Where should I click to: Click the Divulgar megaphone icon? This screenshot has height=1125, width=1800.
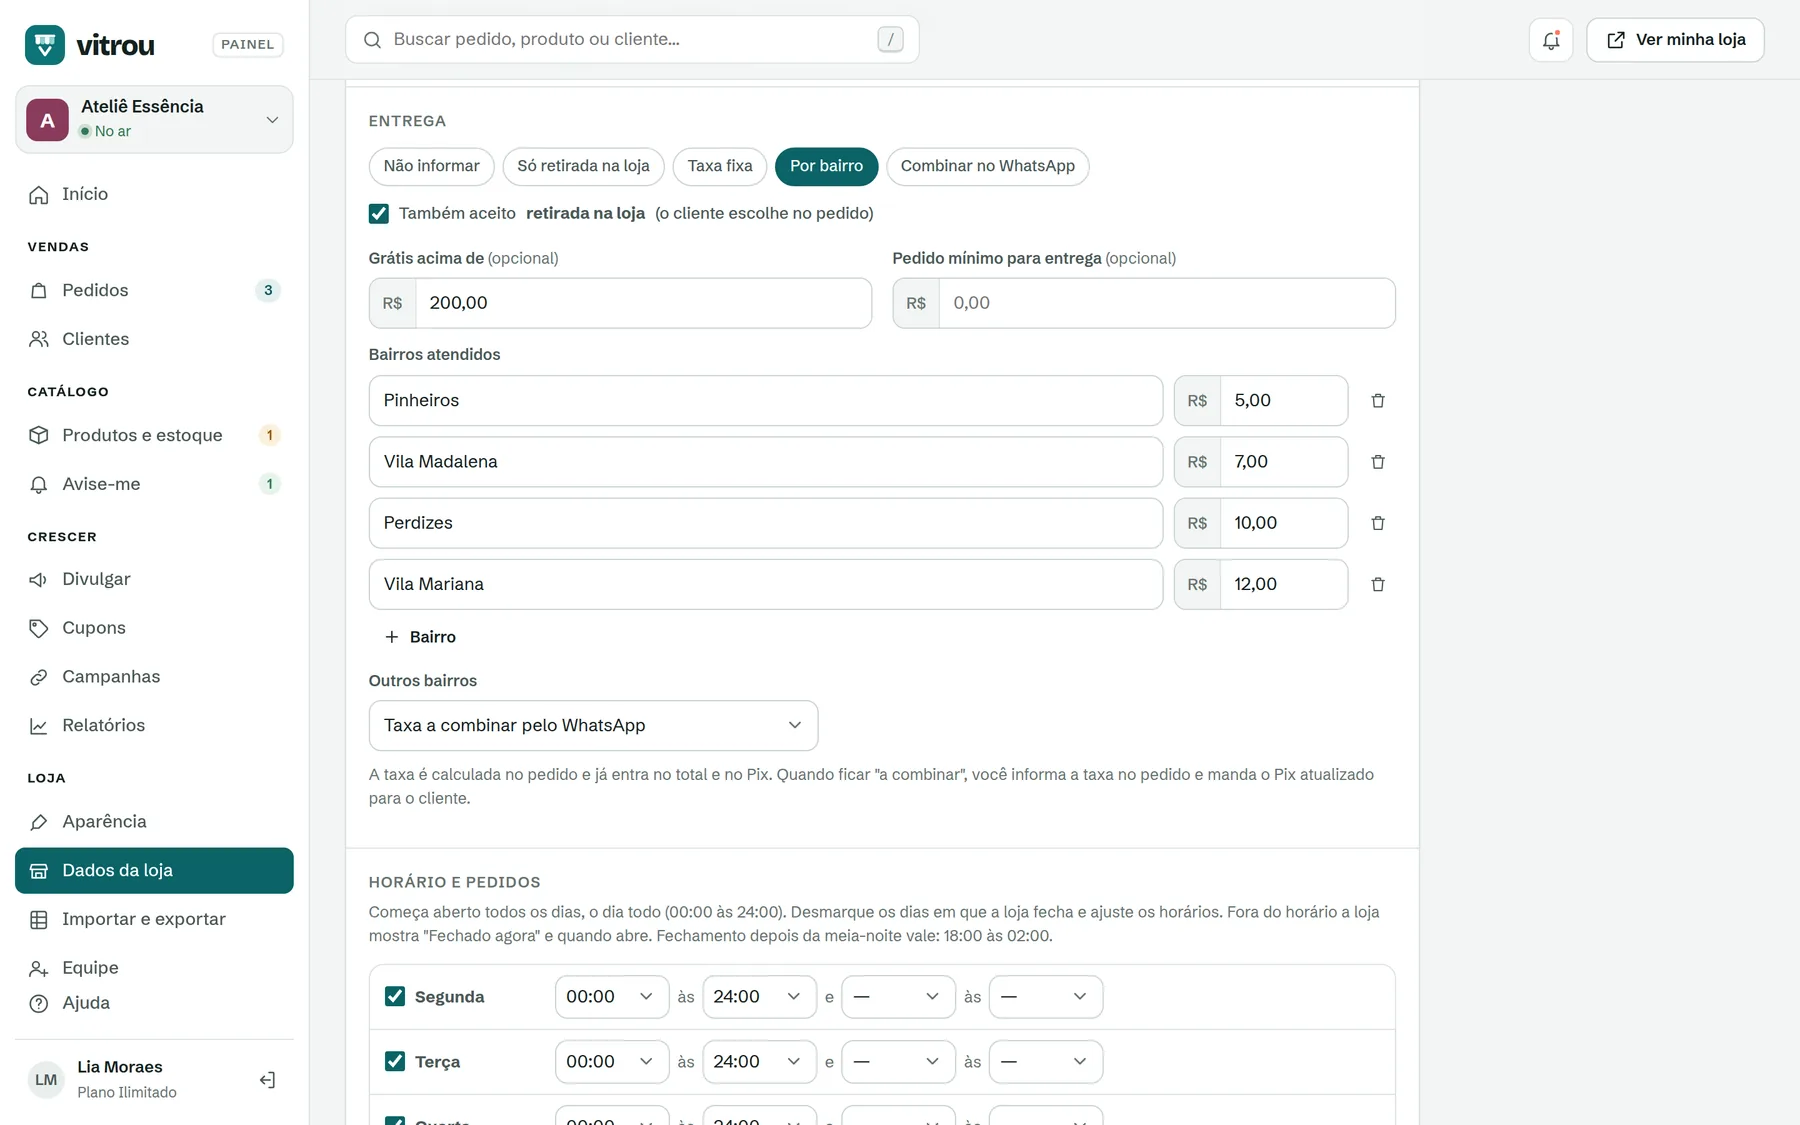click(39, 580)
